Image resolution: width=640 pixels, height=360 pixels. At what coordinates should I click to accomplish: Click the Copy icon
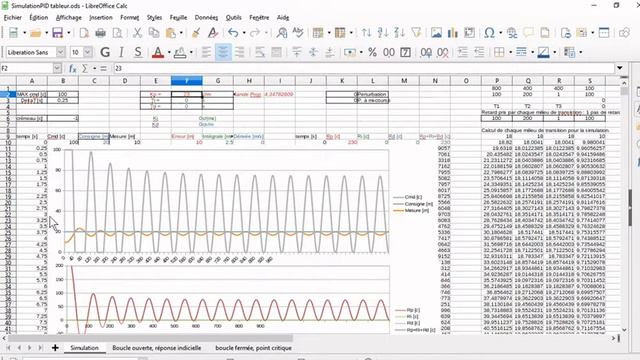point(154,33)
